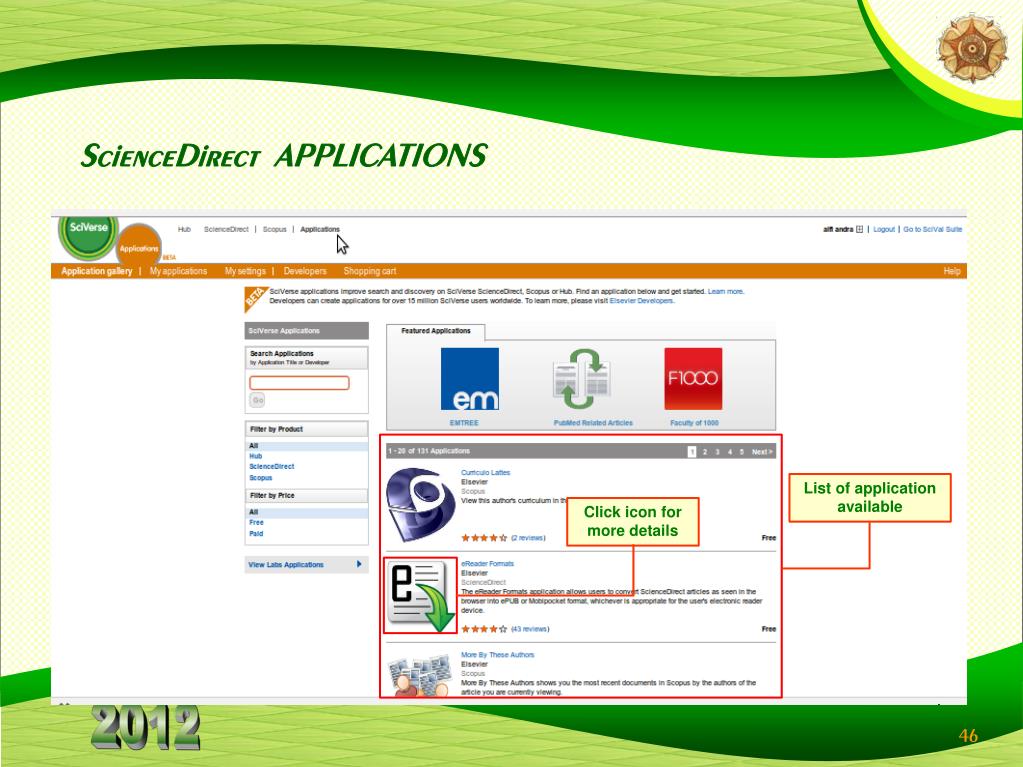Filter by price: All
The image size is (1023, 767).
[x=254, y=513]
